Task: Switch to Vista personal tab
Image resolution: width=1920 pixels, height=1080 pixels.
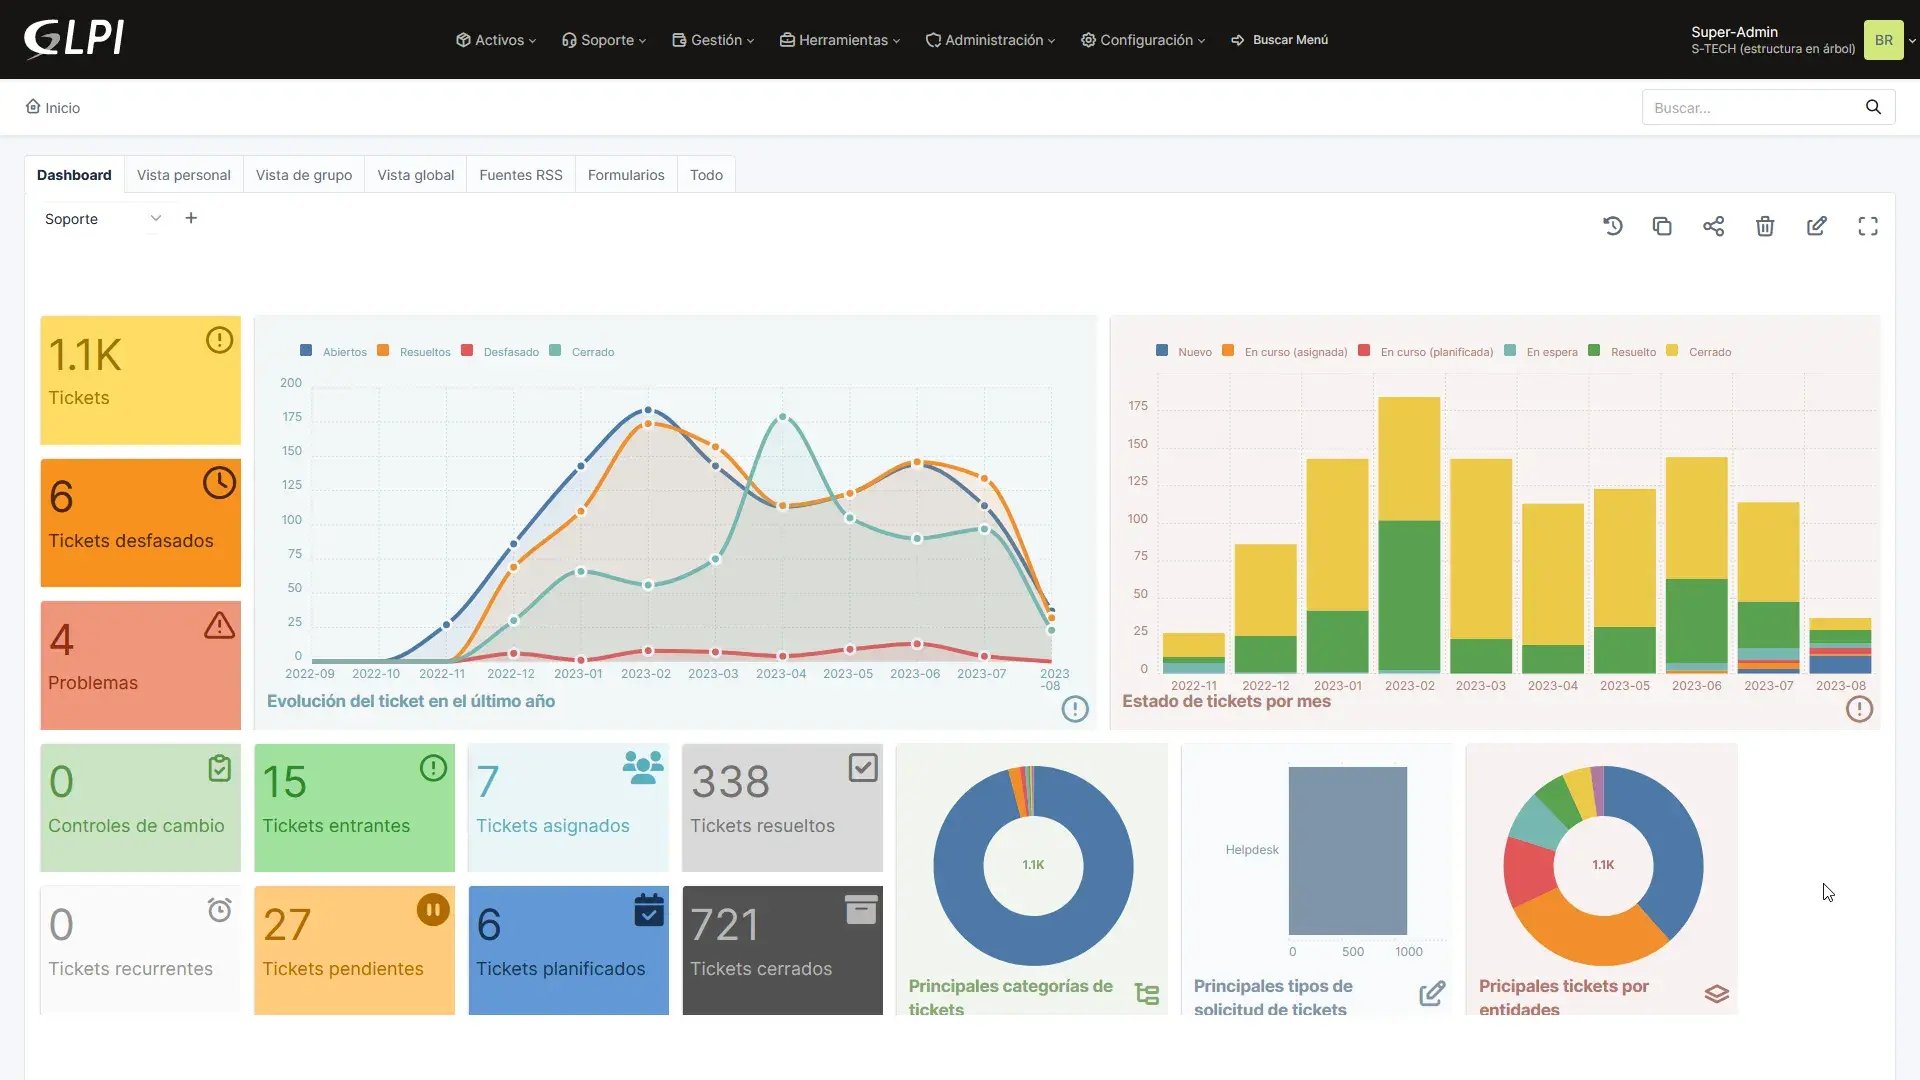Action: [x=184, y=175]
